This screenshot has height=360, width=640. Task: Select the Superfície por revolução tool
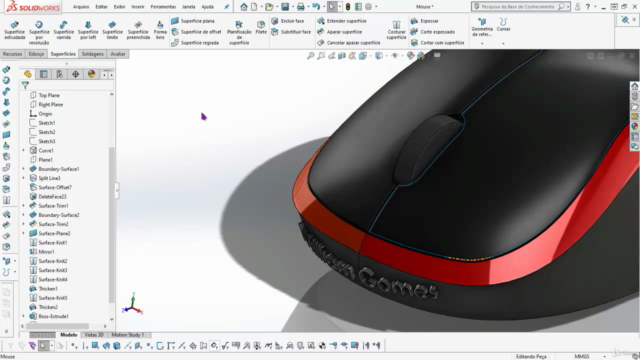point(39,32)
